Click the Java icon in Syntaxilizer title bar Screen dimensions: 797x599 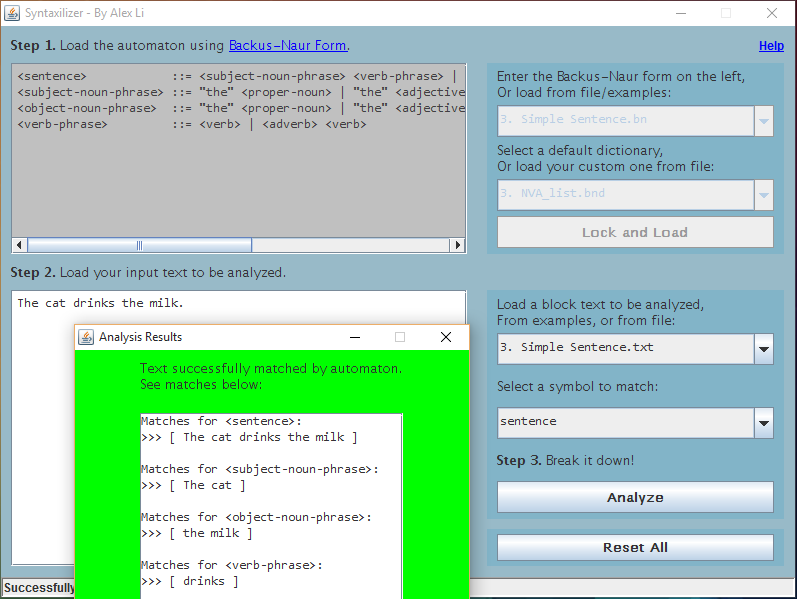(12, 13)
